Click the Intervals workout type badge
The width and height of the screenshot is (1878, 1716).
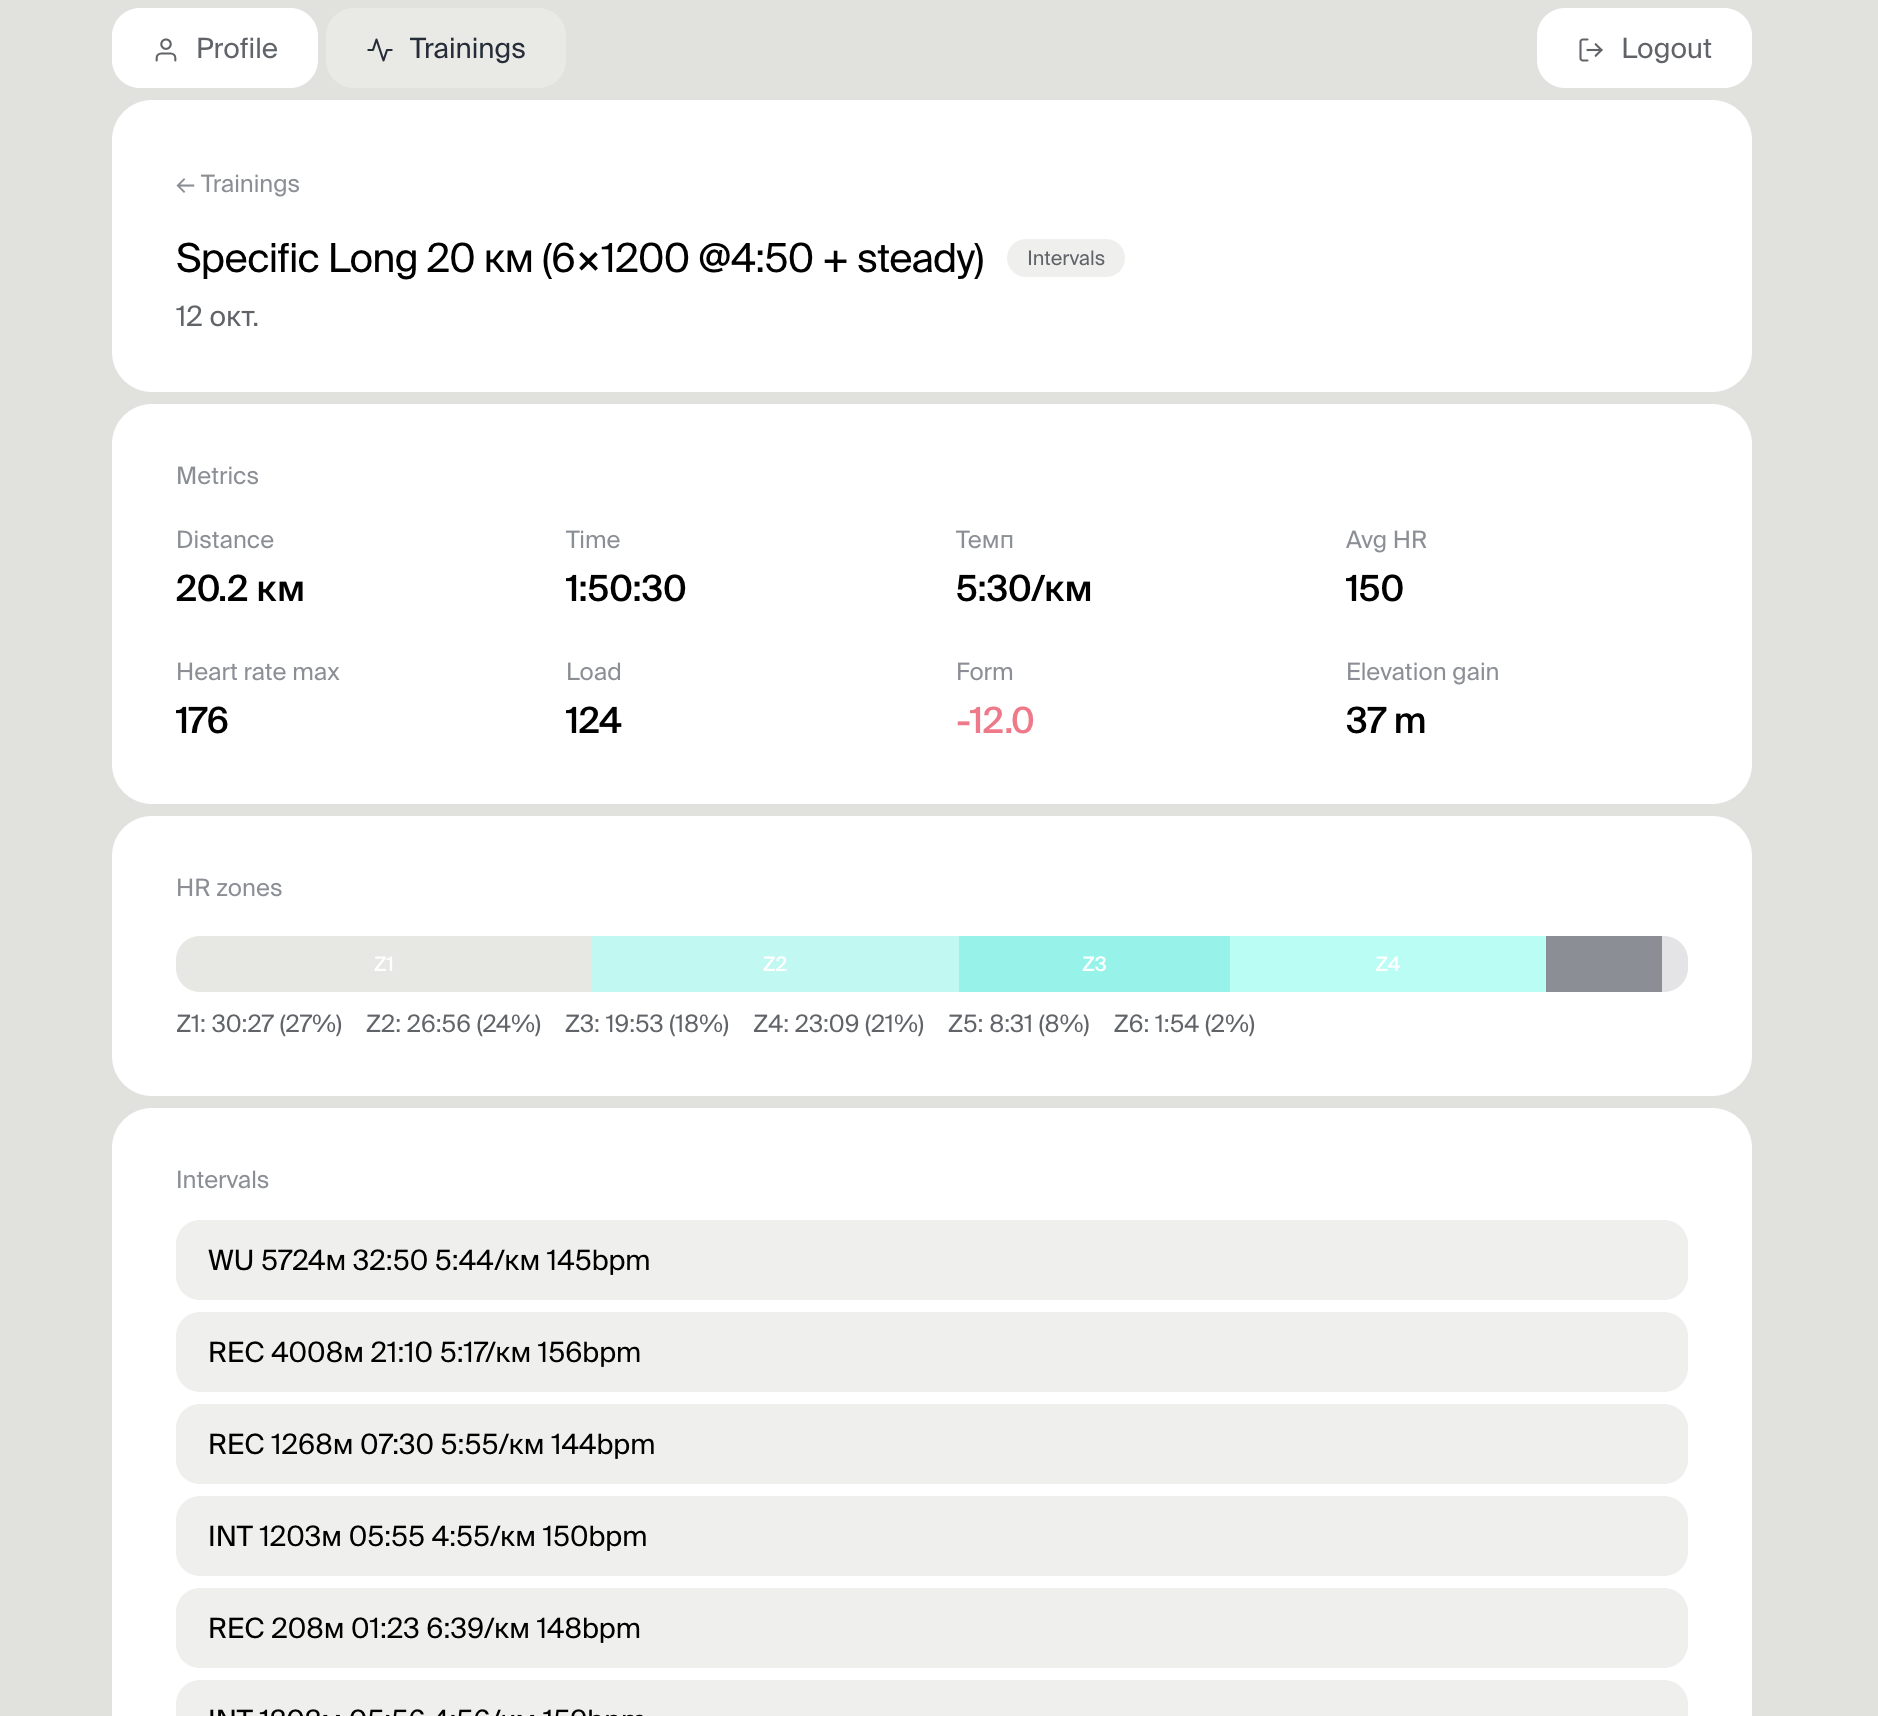pos(1065,258)
